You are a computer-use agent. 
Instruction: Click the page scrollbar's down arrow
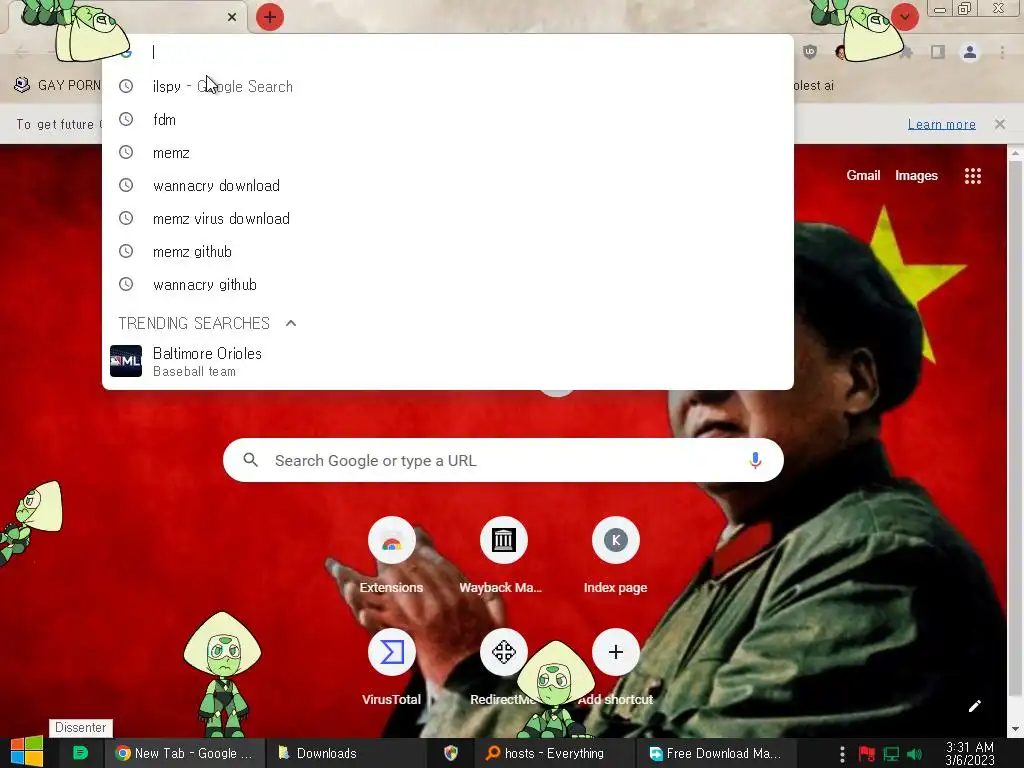point(1015,729)
